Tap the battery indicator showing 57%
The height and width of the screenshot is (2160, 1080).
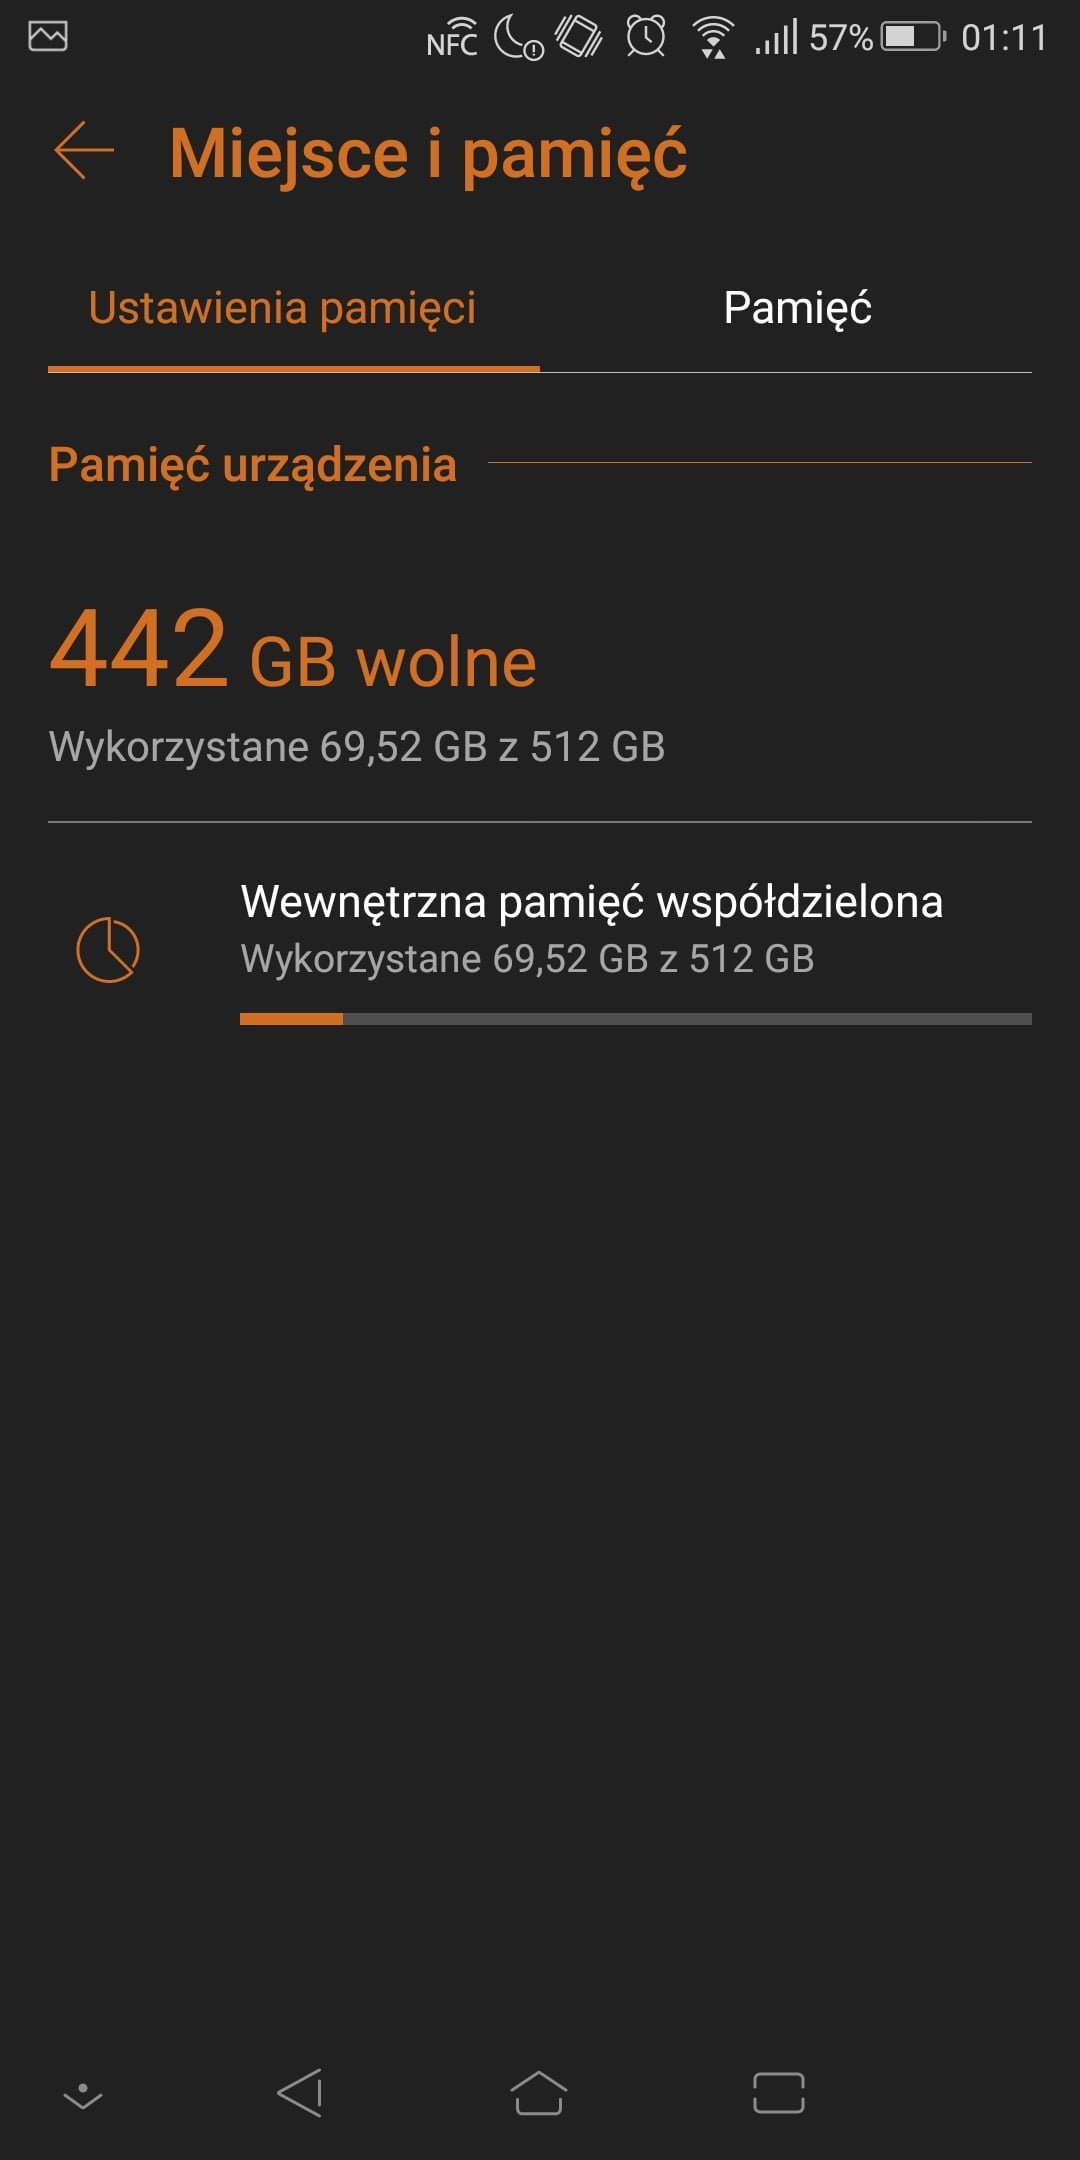tap(877, 37)
